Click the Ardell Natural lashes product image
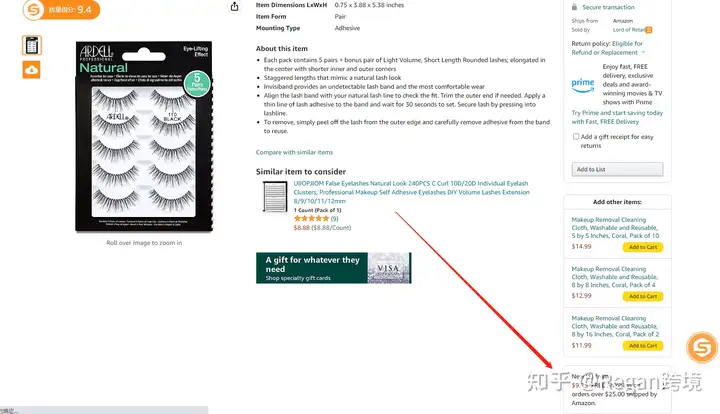Viewport: 720px width, 414px height. coord(144,136)
